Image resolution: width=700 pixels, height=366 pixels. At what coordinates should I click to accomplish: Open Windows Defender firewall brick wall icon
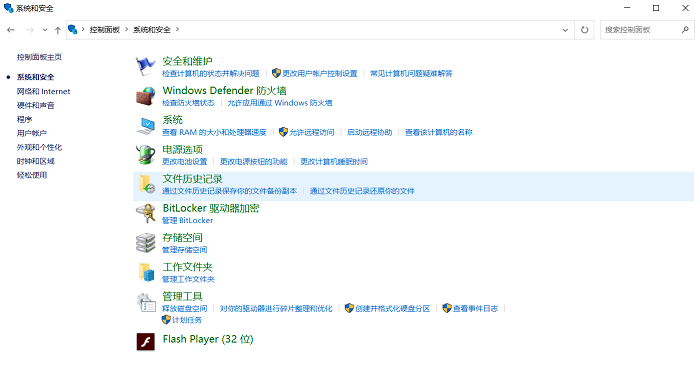pos(146,96)
